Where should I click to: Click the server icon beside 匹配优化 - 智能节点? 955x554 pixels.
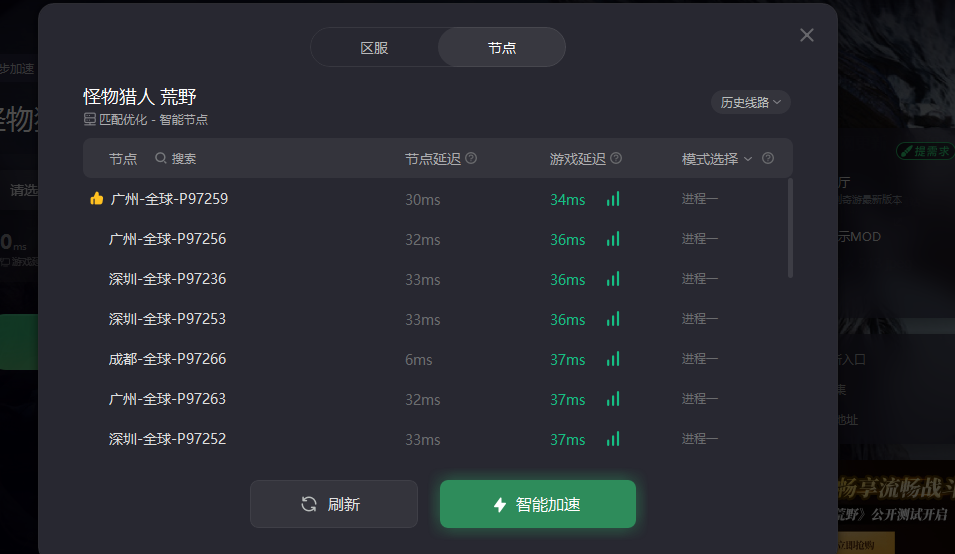point(90,119)
